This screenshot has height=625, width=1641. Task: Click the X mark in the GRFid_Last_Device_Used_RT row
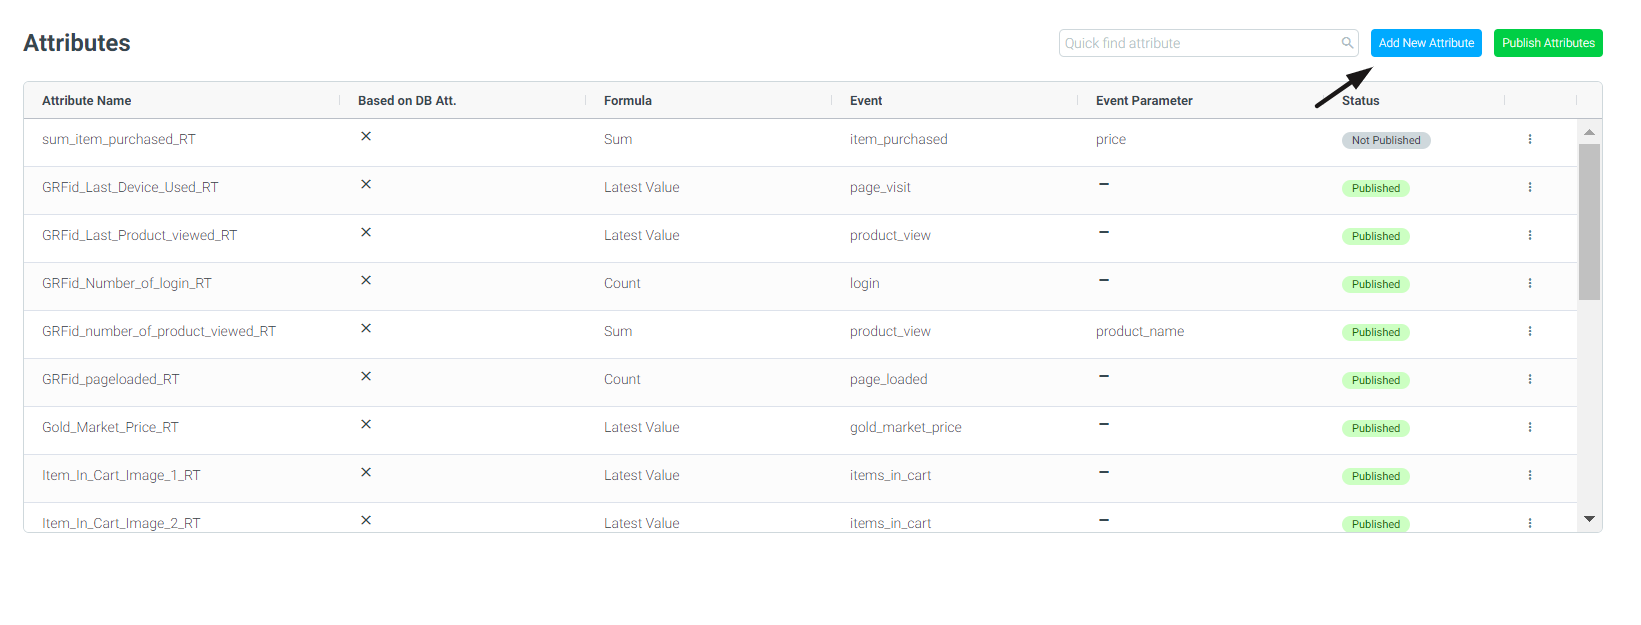366,184
